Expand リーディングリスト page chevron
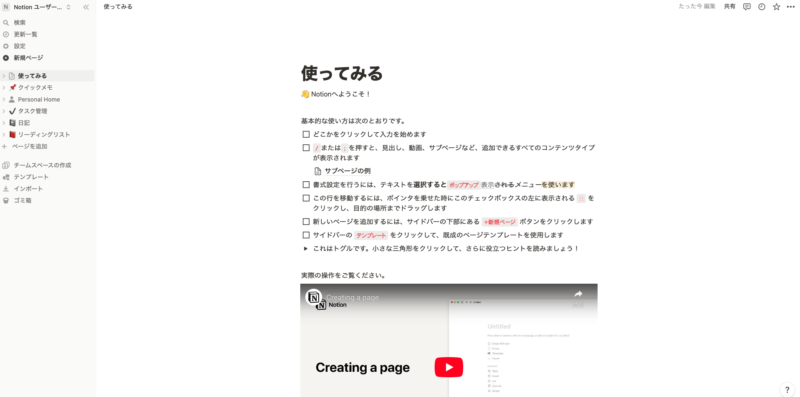800x397 pixels. tap(4, 134)
